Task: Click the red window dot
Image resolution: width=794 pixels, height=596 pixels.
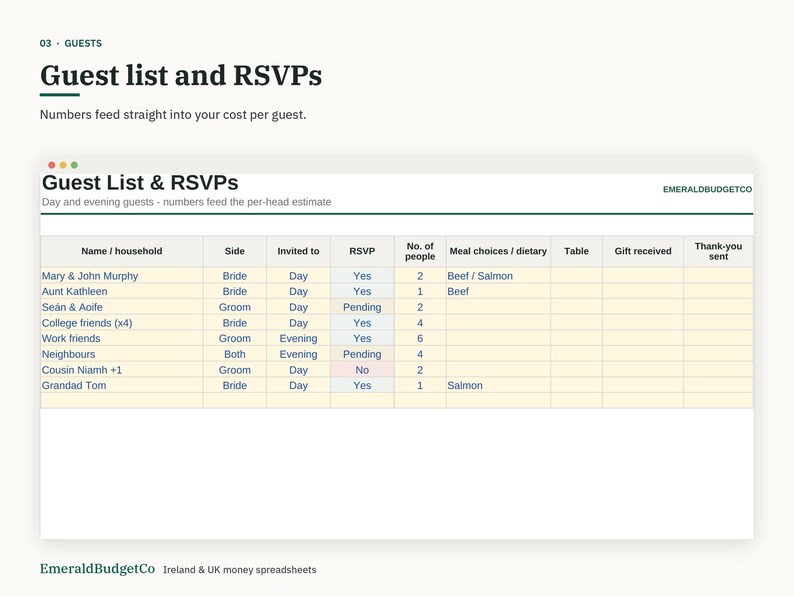Action: [x=52, y=165]
